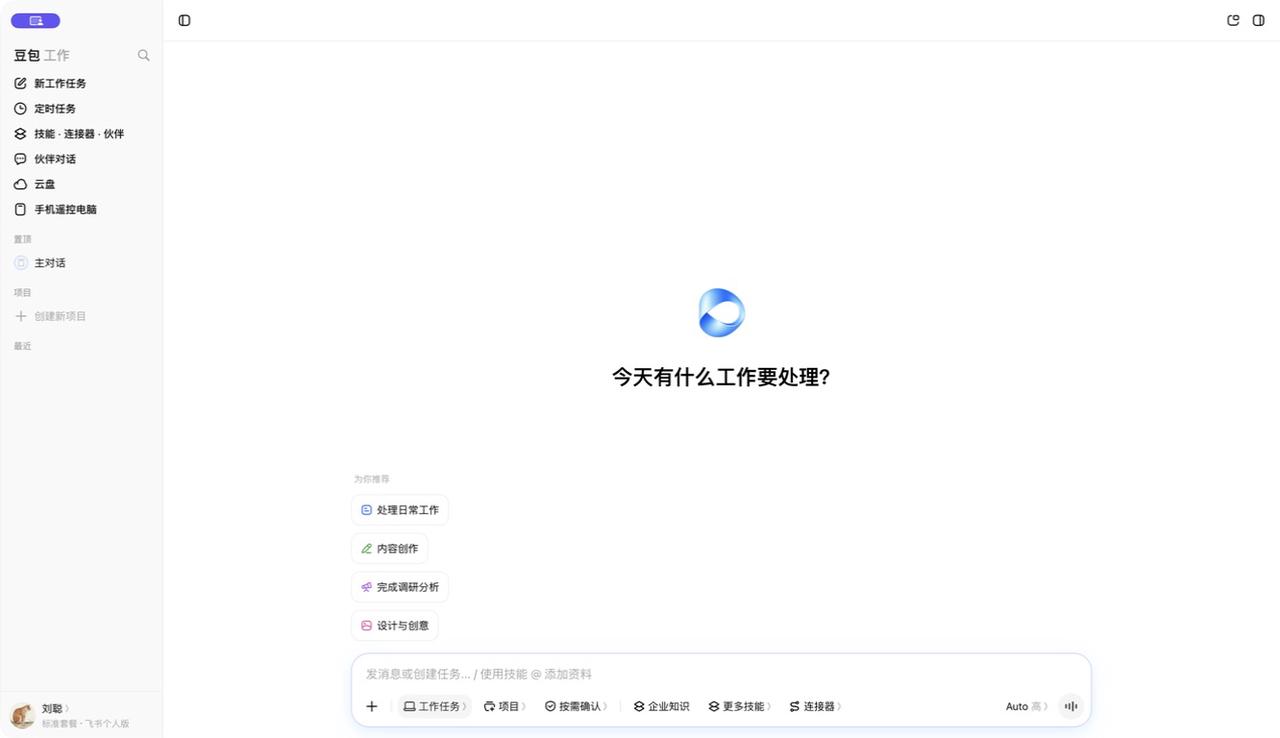Expand 更多技能 options
1280x738 pixels.
(740, 706)
